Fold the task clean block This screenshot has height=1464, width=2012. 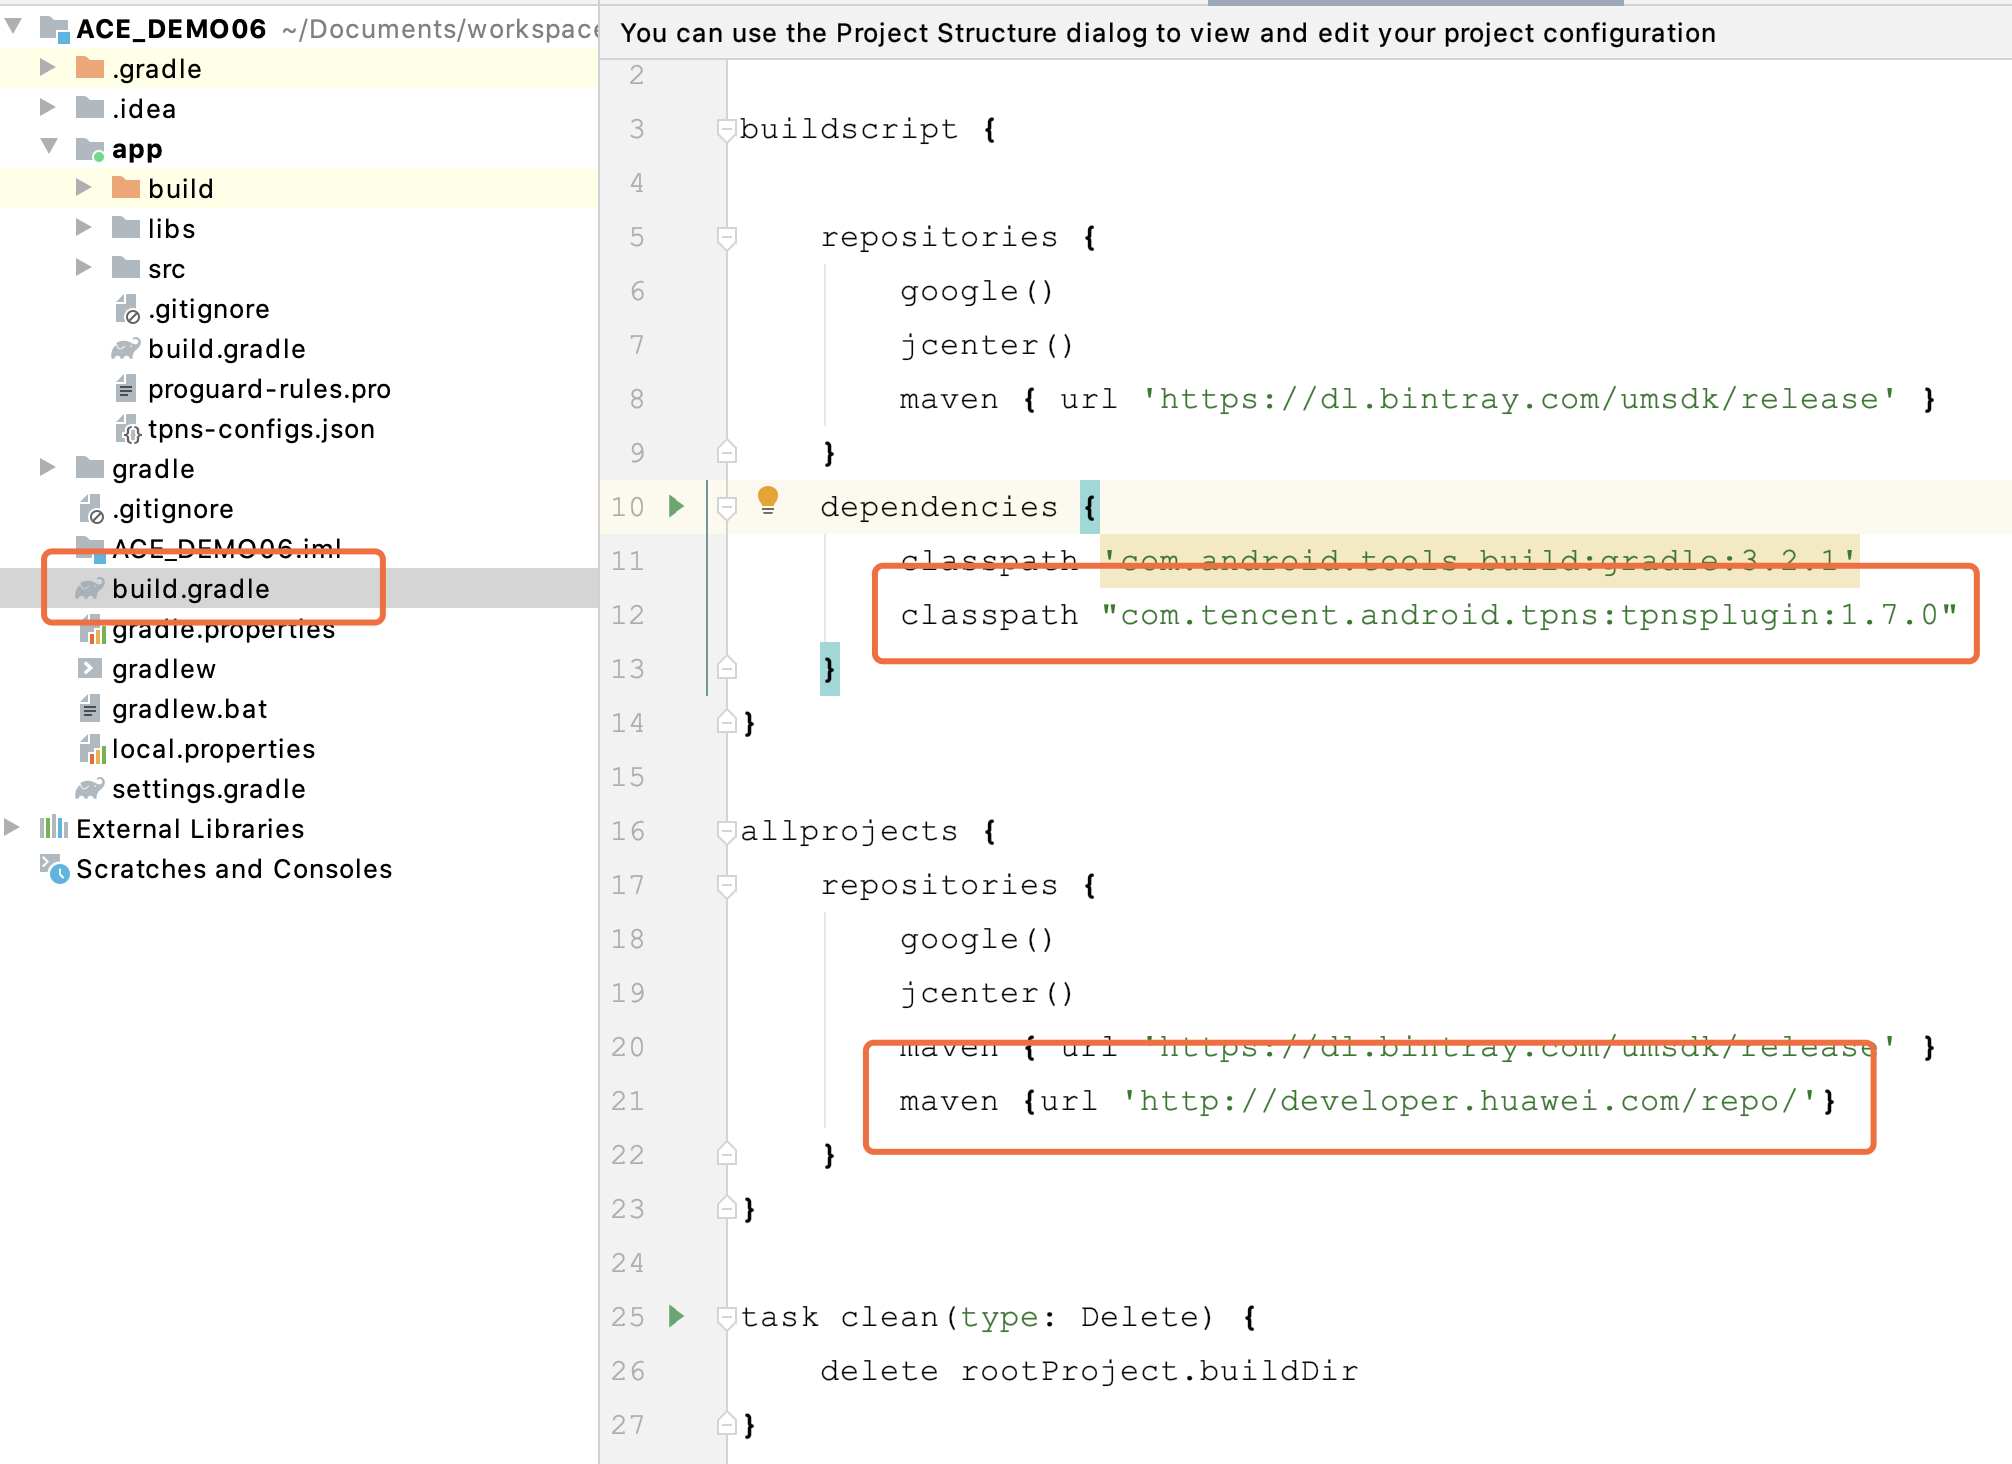tap(727, 1317)
